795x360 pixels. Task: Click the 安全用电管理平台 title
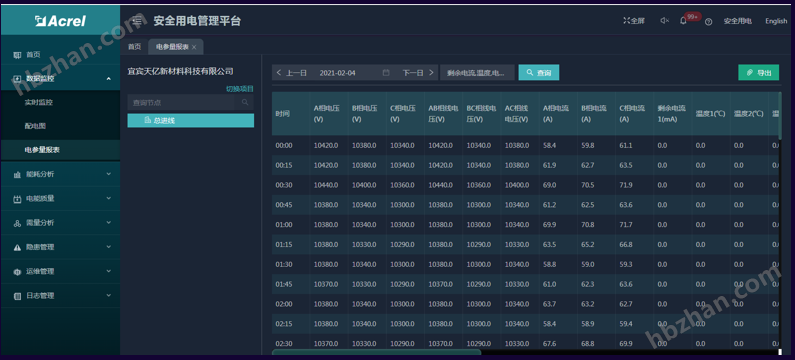pyautogui.click(x=197, y=21)
